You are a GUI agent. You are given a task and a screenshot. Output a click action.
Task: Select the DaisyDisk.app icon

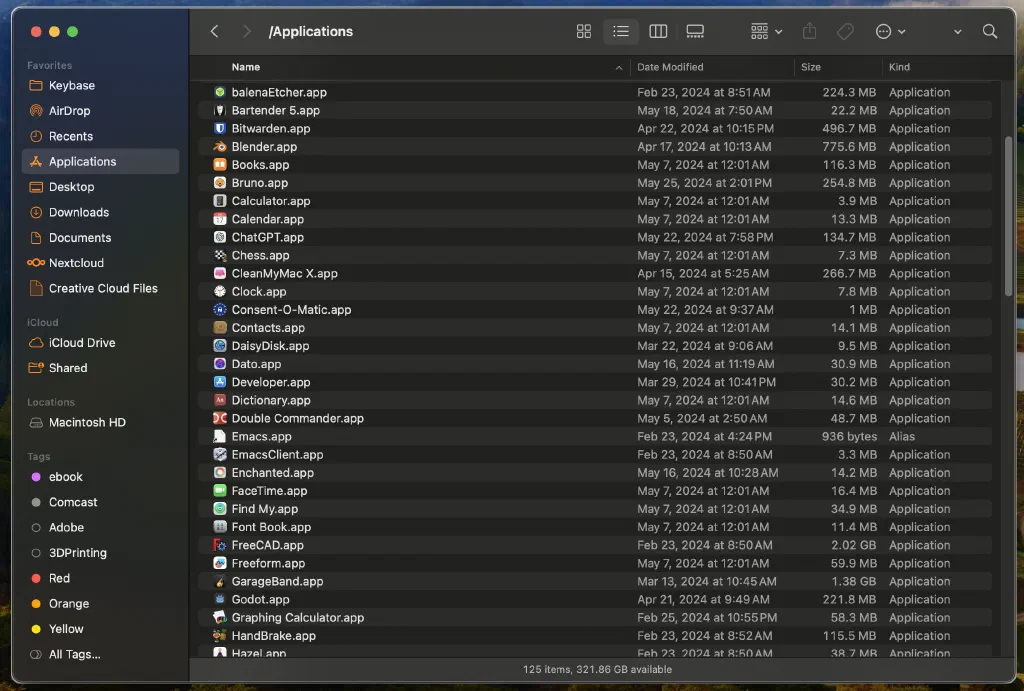click(x=220, y=346)
